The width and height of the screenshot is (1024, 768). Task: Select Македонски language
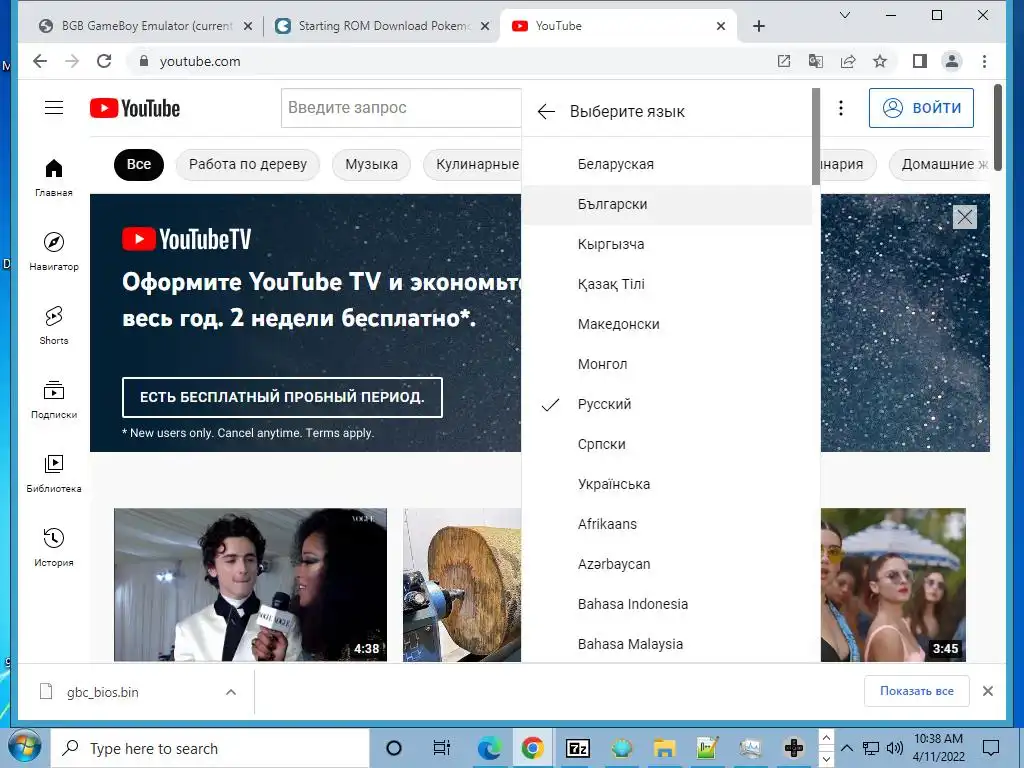point(667,325)
